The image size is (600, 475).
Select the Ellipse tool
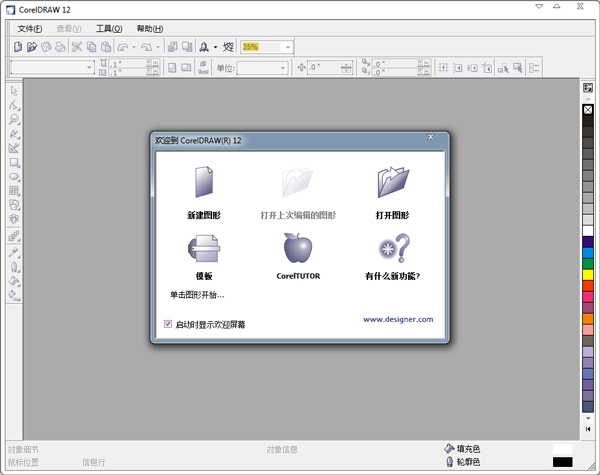[14, 176]
